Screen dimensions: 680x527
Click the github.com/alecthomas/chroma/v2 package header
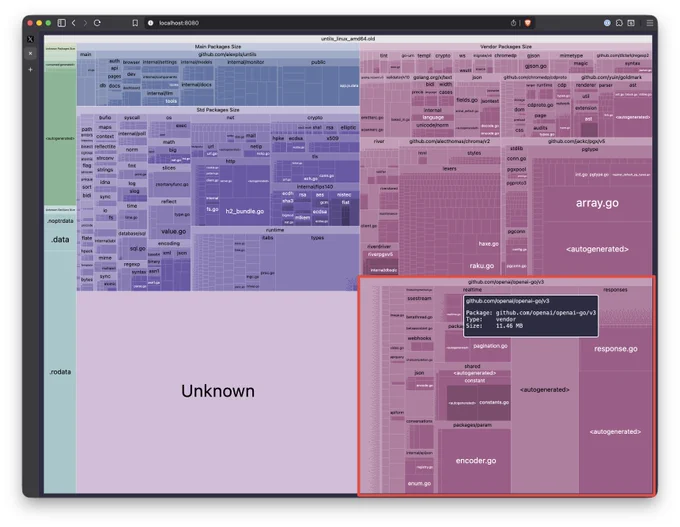click(x=450, y=141)
